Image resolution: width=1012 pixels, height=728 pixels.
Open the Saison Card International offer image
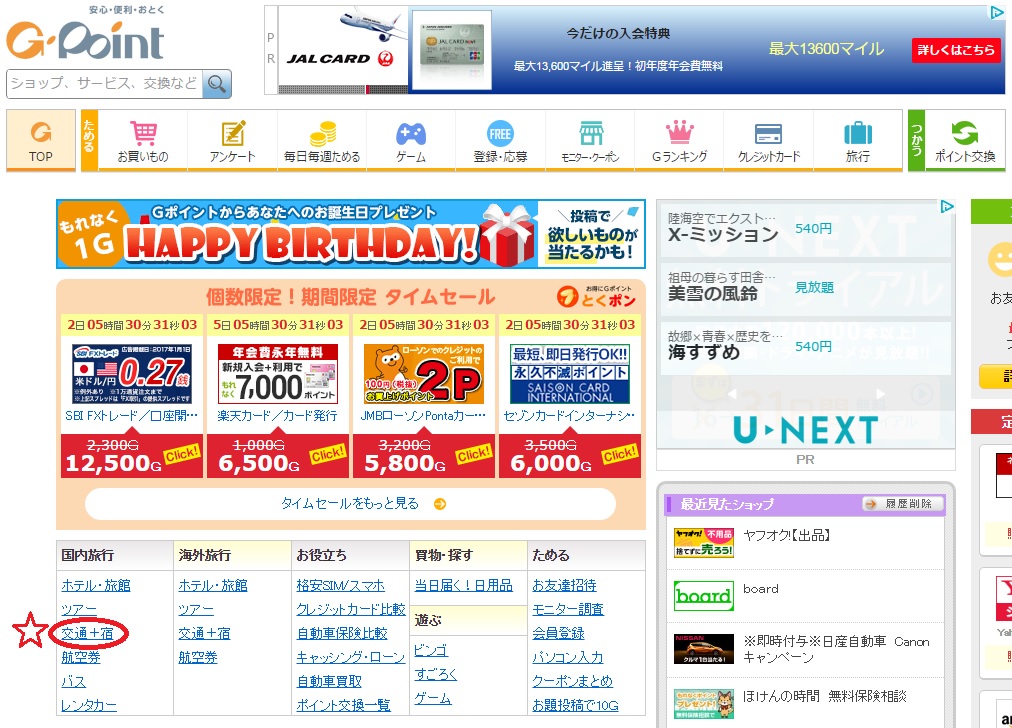(570, 374)
